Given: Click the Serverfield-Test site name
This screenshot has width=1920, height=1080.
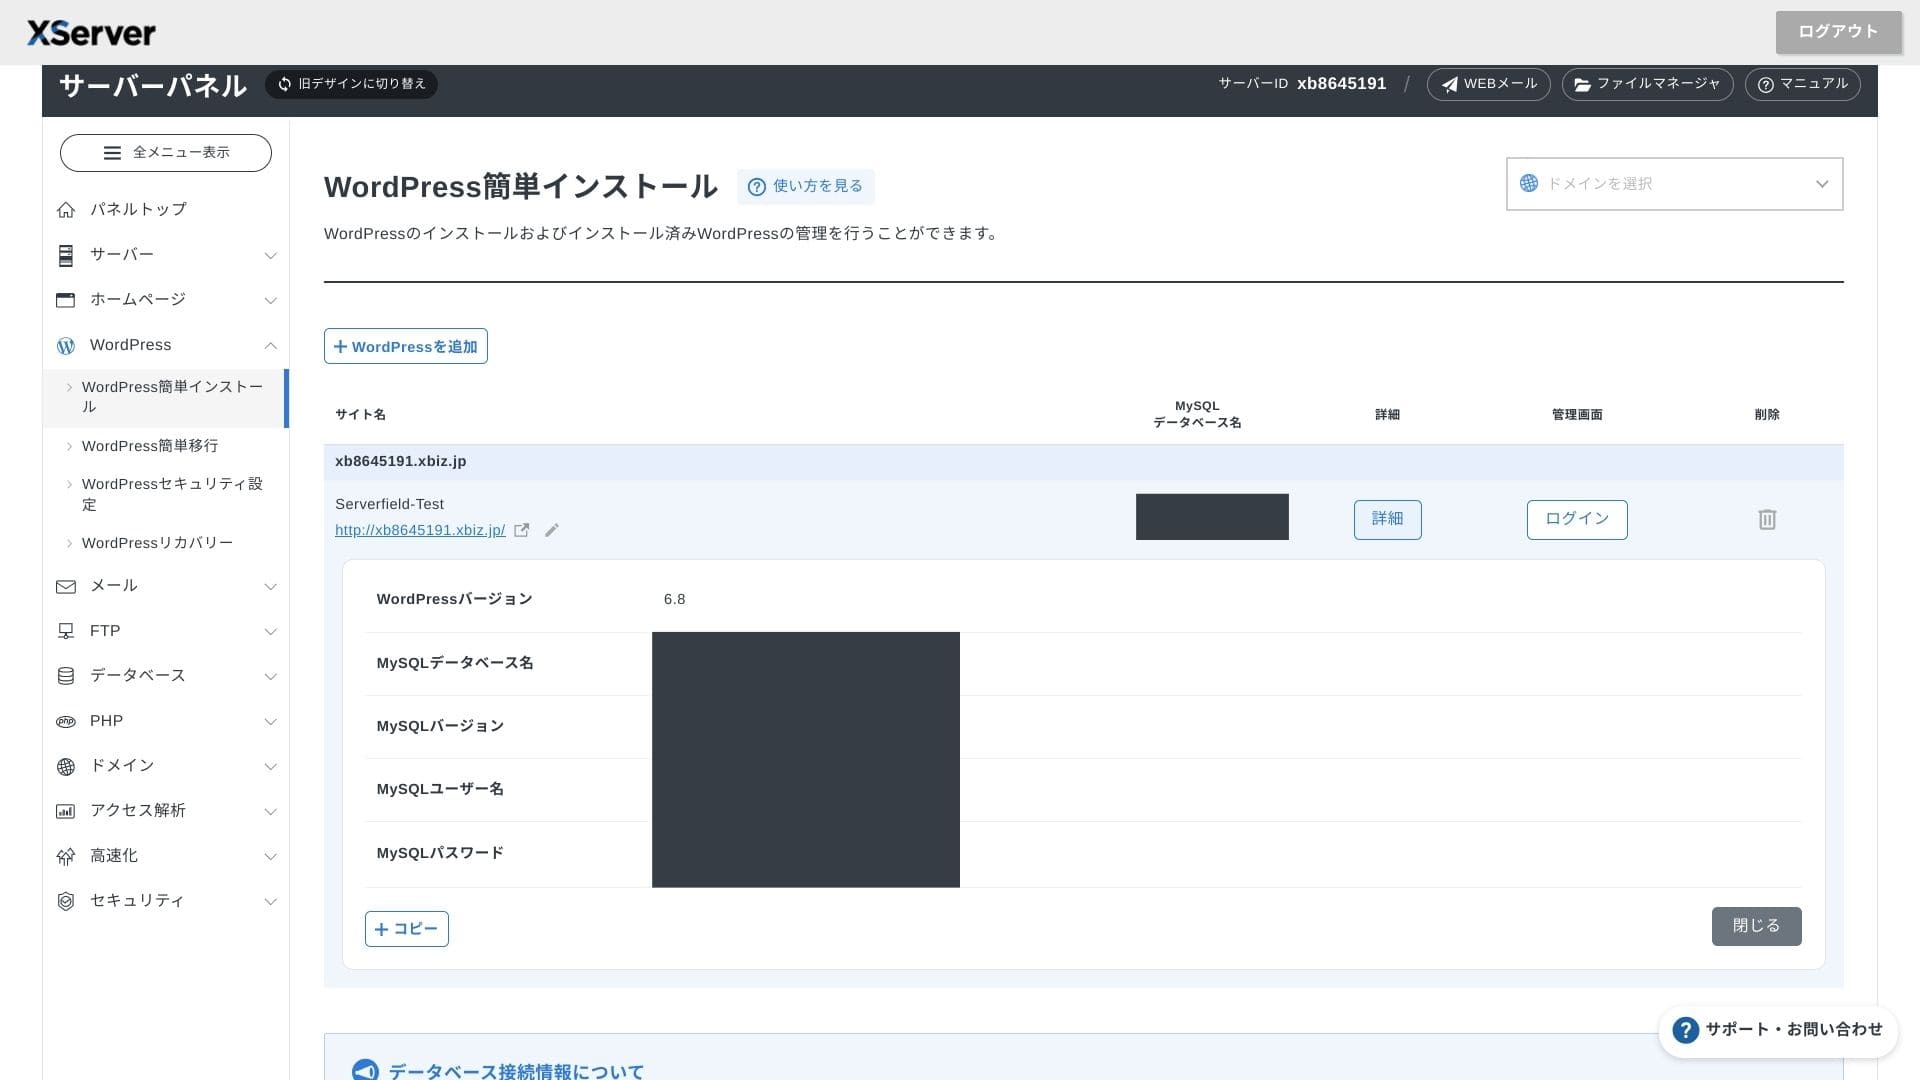Looking at the screenshot, I should pyautogui.click(x=389, y=505).
